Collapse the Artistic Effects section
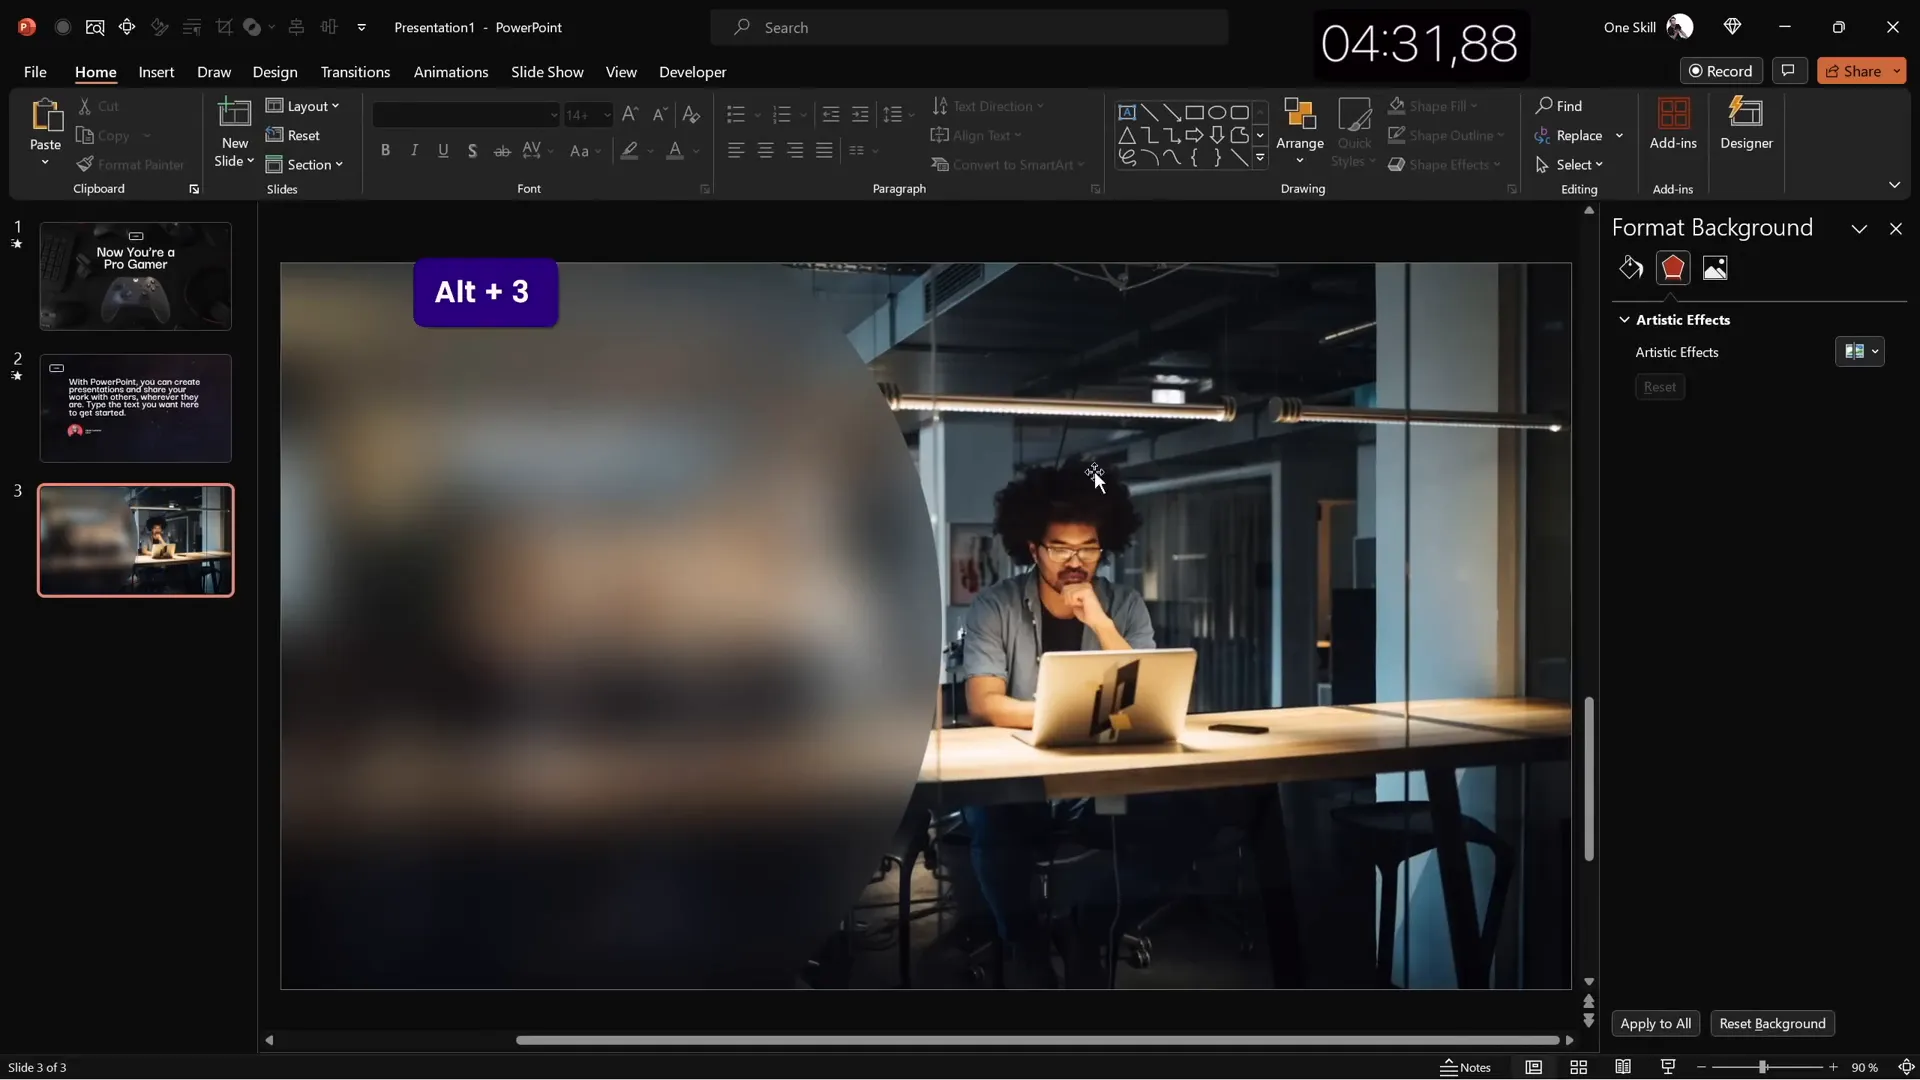Screen dimensions: 1920x1080 [x=1625, y=320]
